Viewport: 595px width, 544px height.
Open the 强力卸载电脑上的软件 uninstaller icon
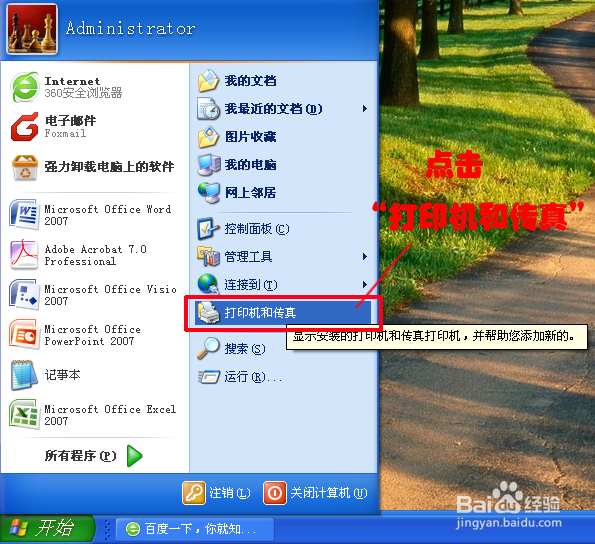point(25,167)
